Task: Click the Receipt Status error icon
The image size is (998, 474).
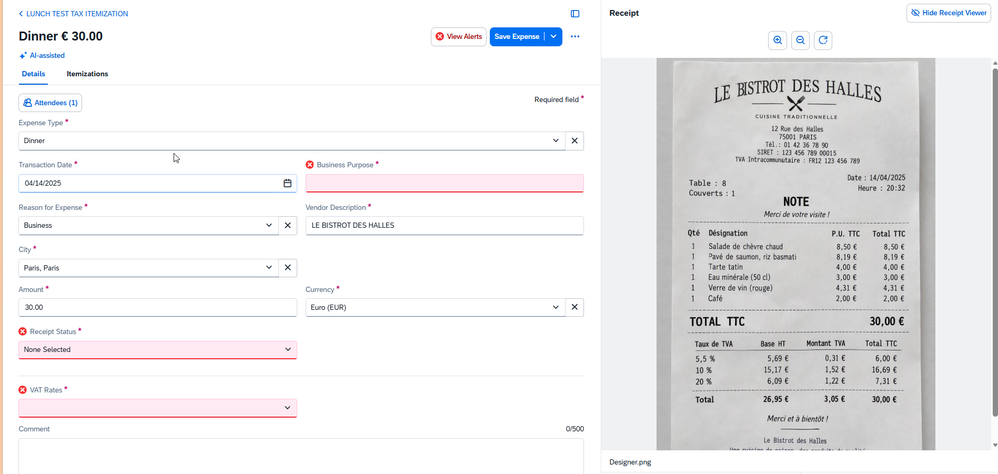Action: [23, 331]
